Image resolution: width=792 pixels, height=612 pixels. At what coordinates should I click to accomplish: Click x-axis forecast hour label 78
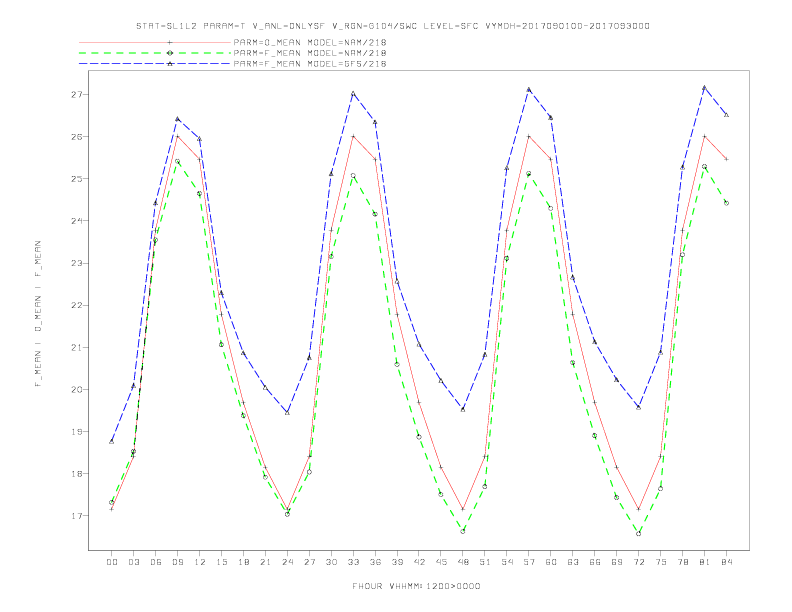[682, 562]
